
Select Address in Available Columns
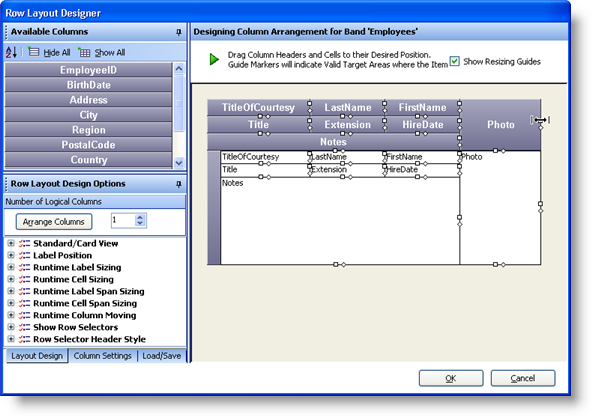coord(89,100)
